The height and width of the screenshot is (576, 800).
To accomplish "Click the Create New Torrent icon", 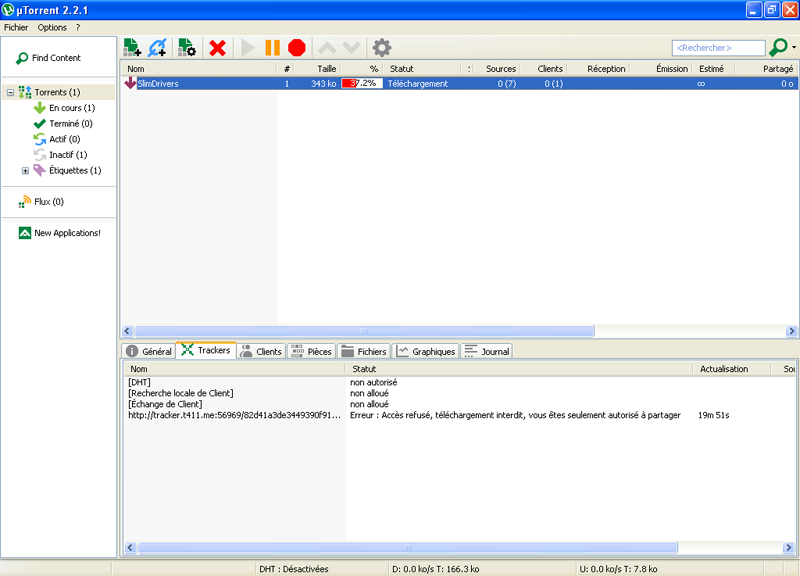I will pos(186,47).
